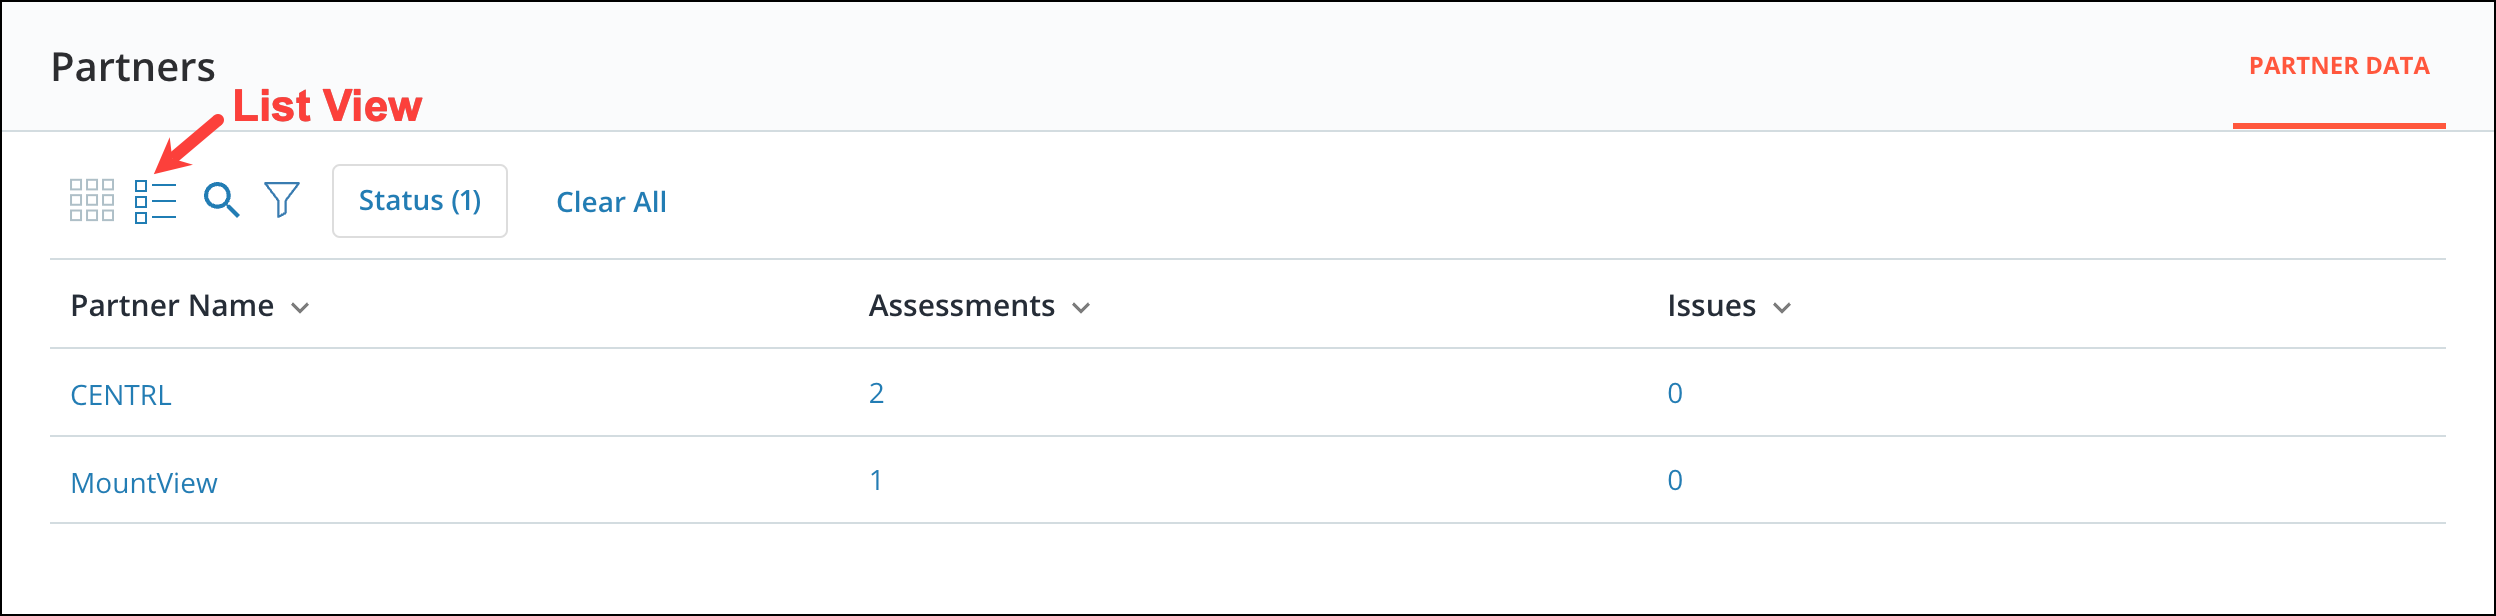Click the Partner Name column header
2496x616 pixels.
(172, 305)
